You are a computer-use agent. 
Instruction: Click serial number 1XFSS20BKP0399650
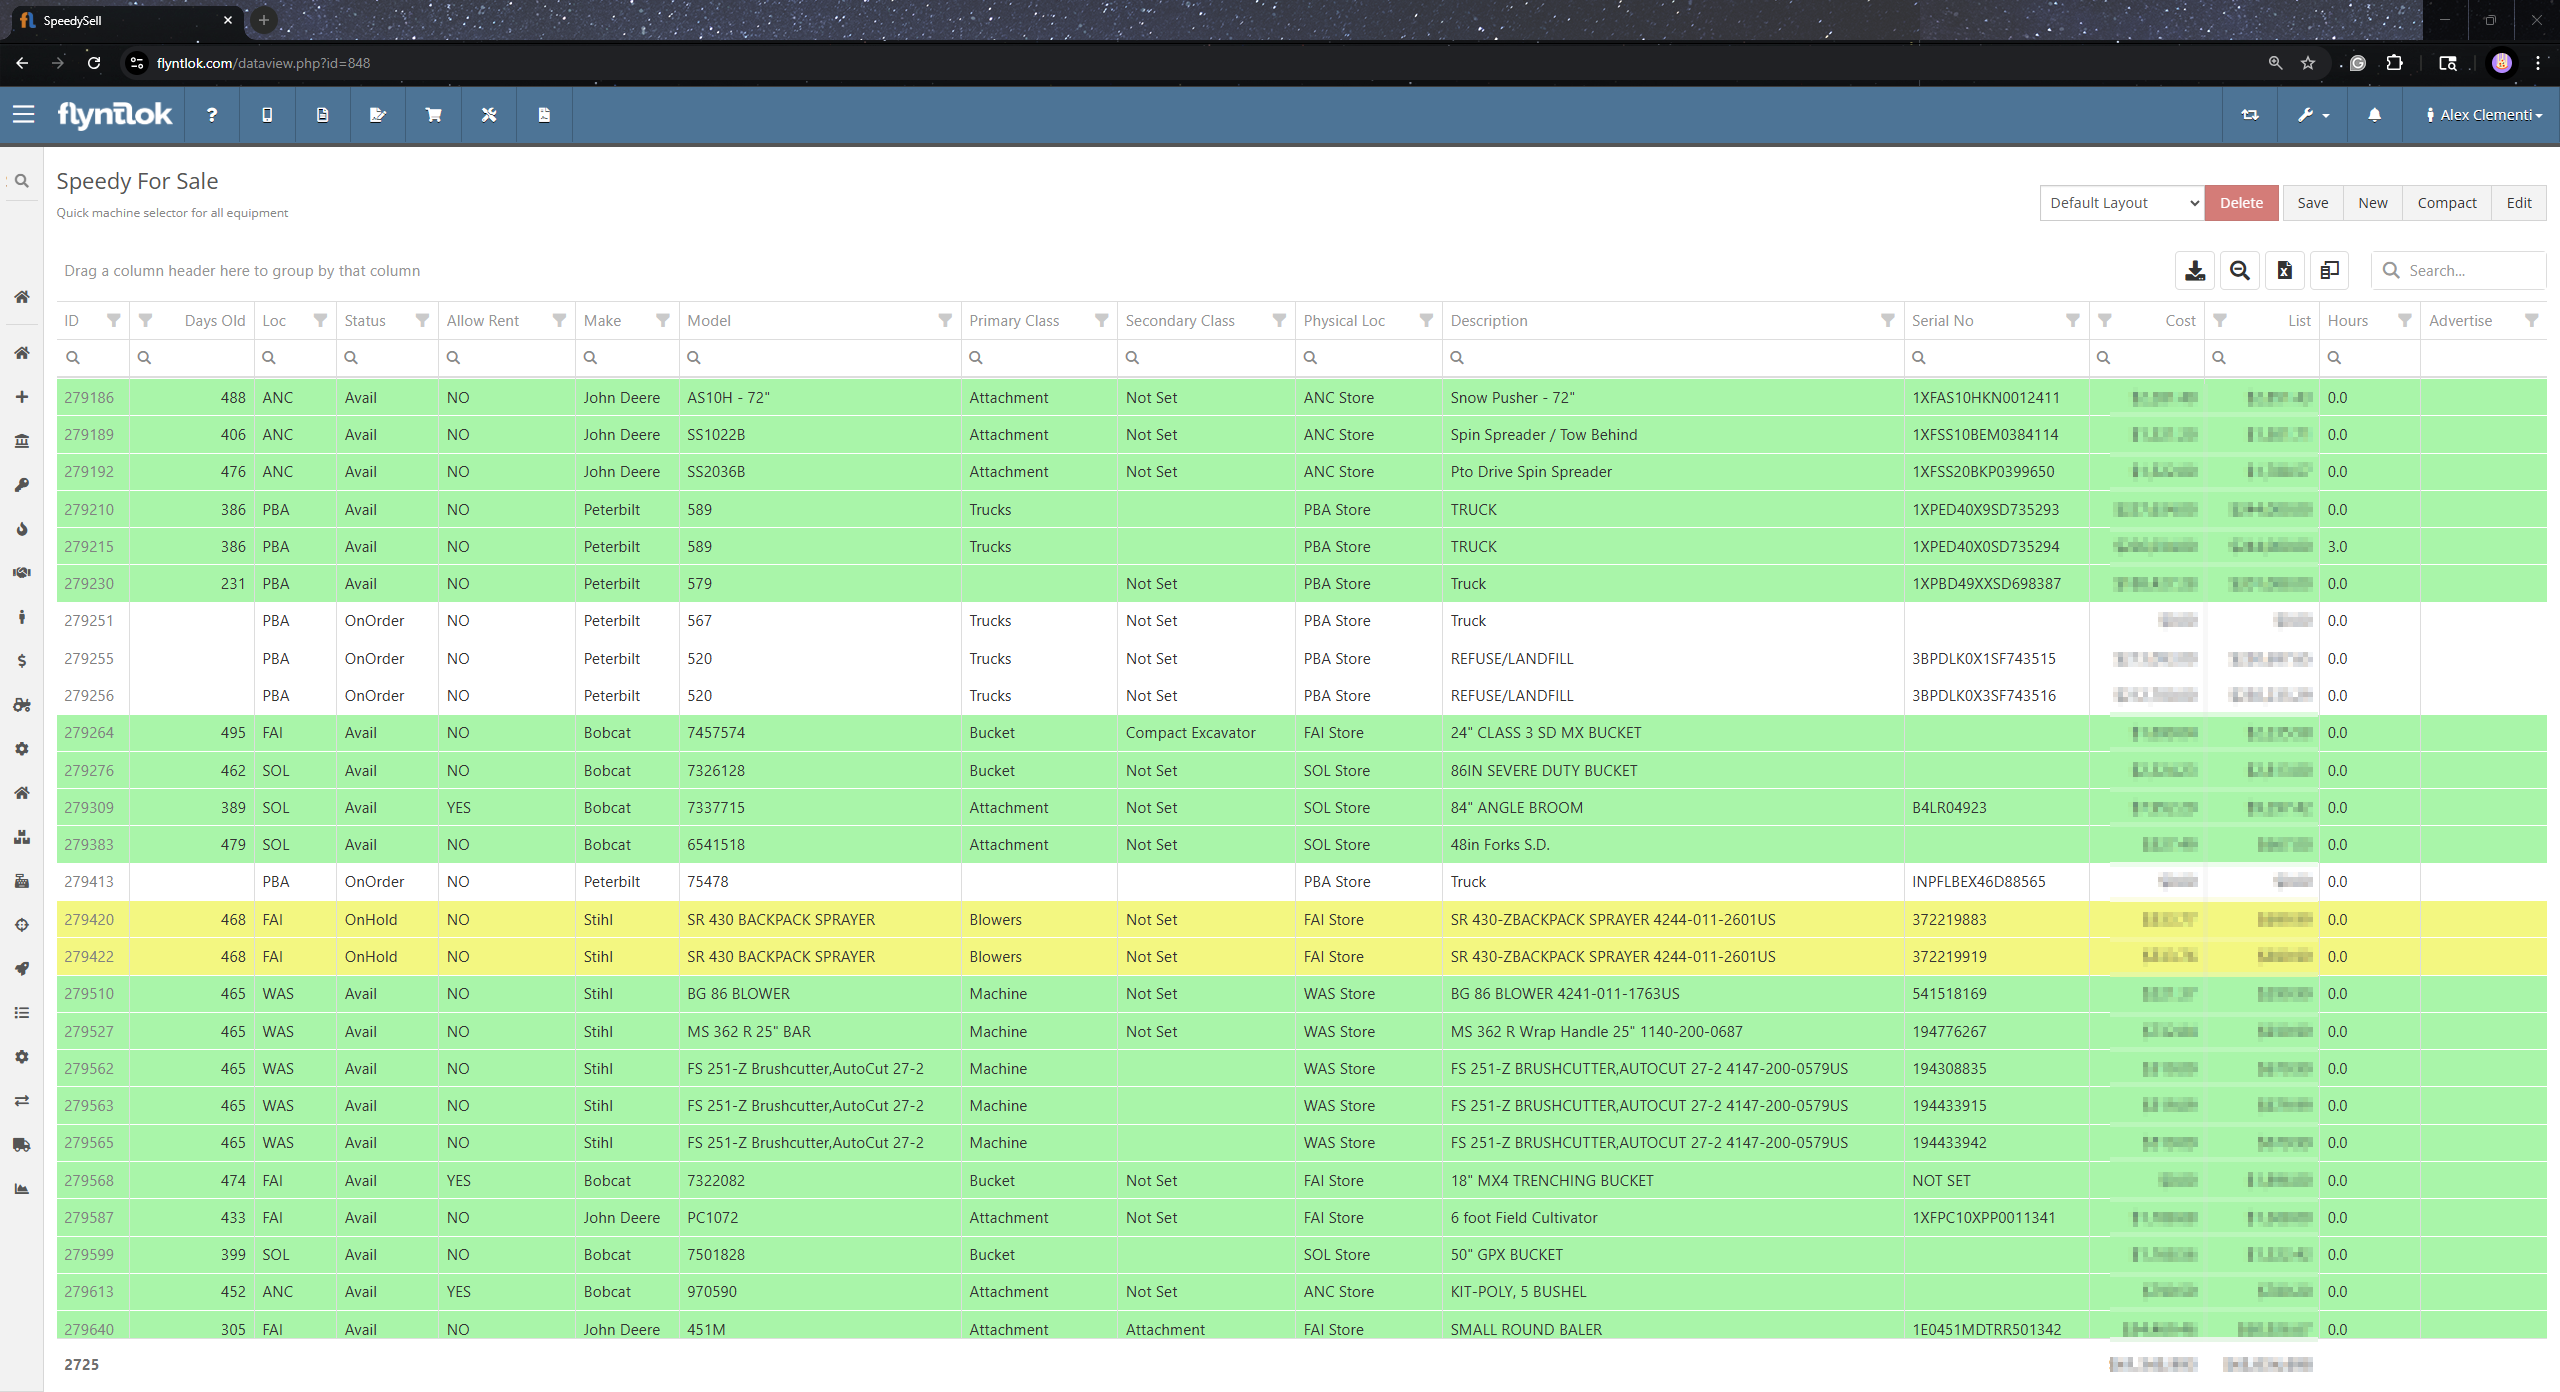pos(1983,471)
